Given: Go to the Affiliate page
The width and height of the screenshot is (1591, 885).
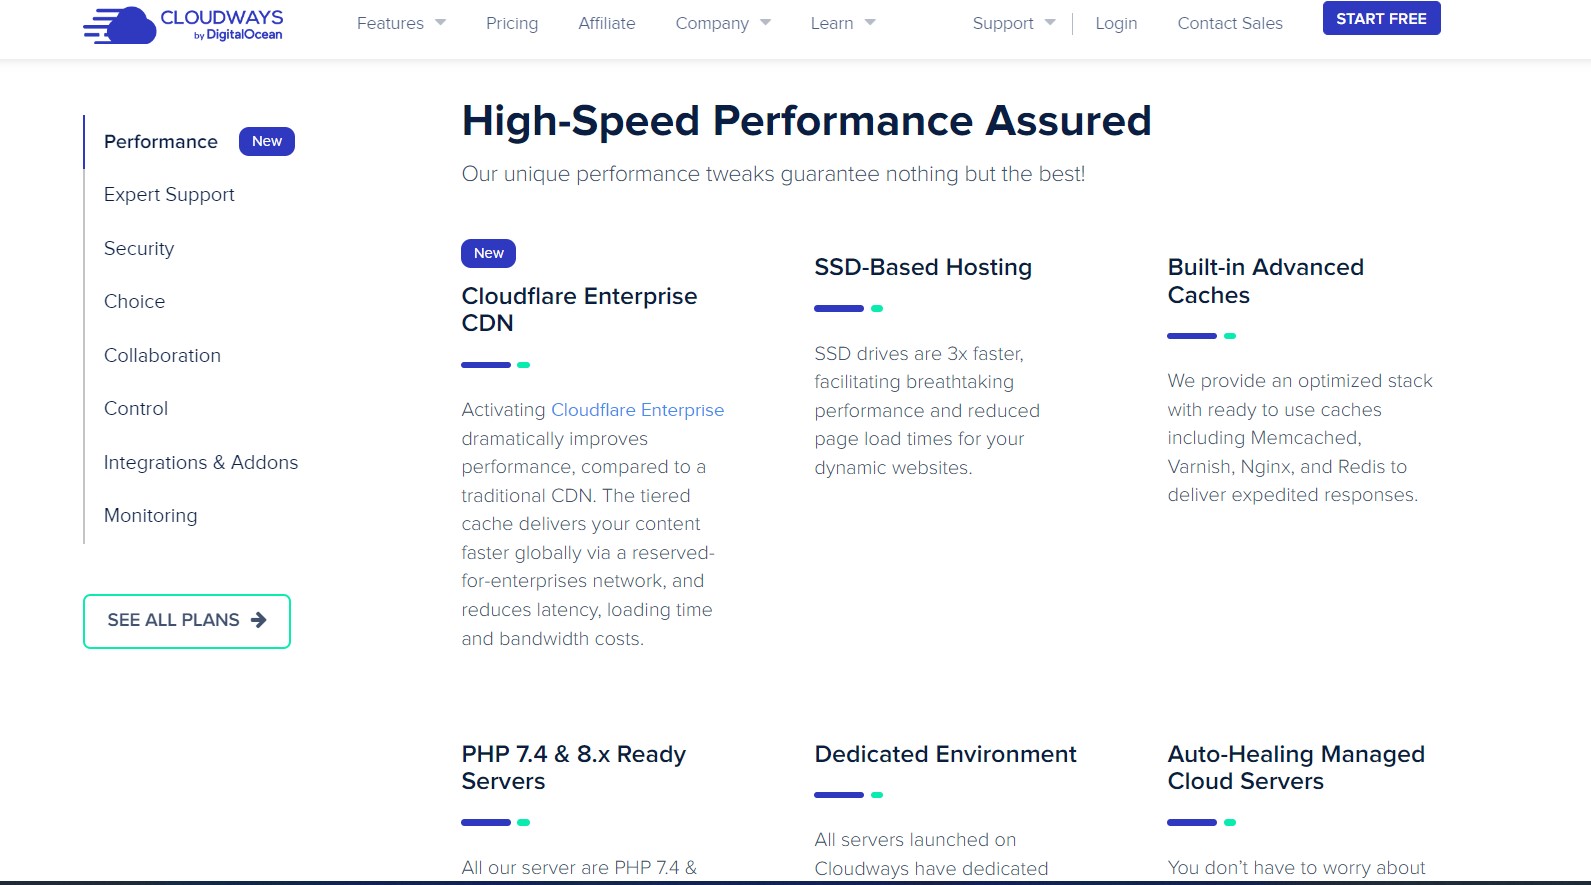Looking at the screenshot, I should click(607, 23).
